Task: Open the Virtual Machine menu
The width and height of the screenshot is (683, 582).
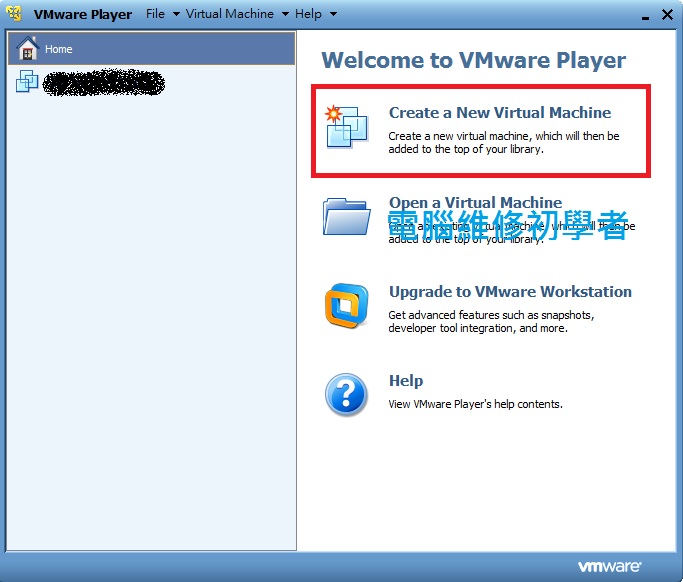Action: (x=230, y=14)
